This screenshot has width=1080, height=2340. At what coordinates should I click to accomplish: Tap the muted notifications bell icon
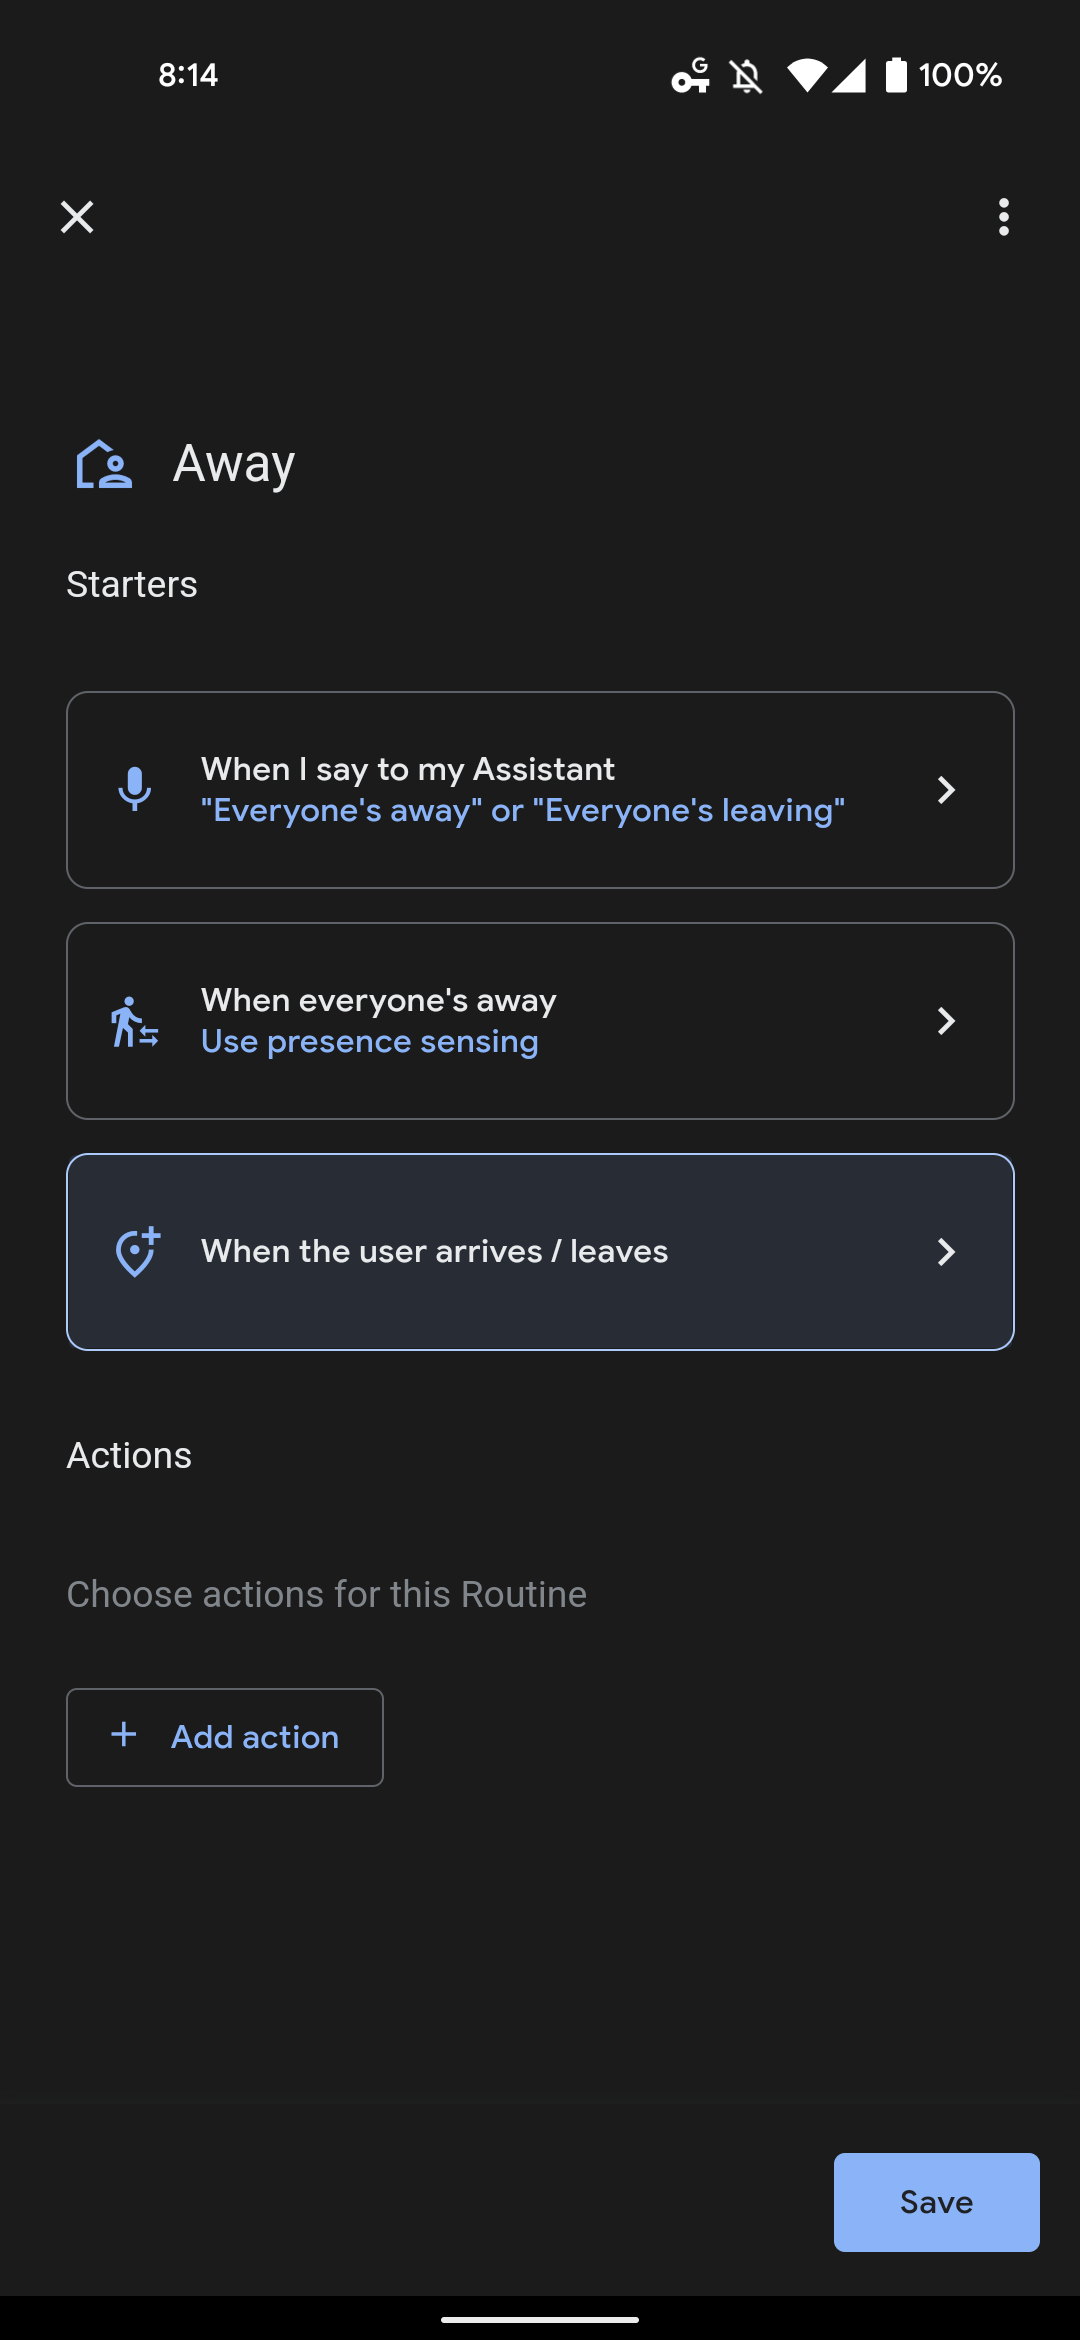tap(746, 76)
